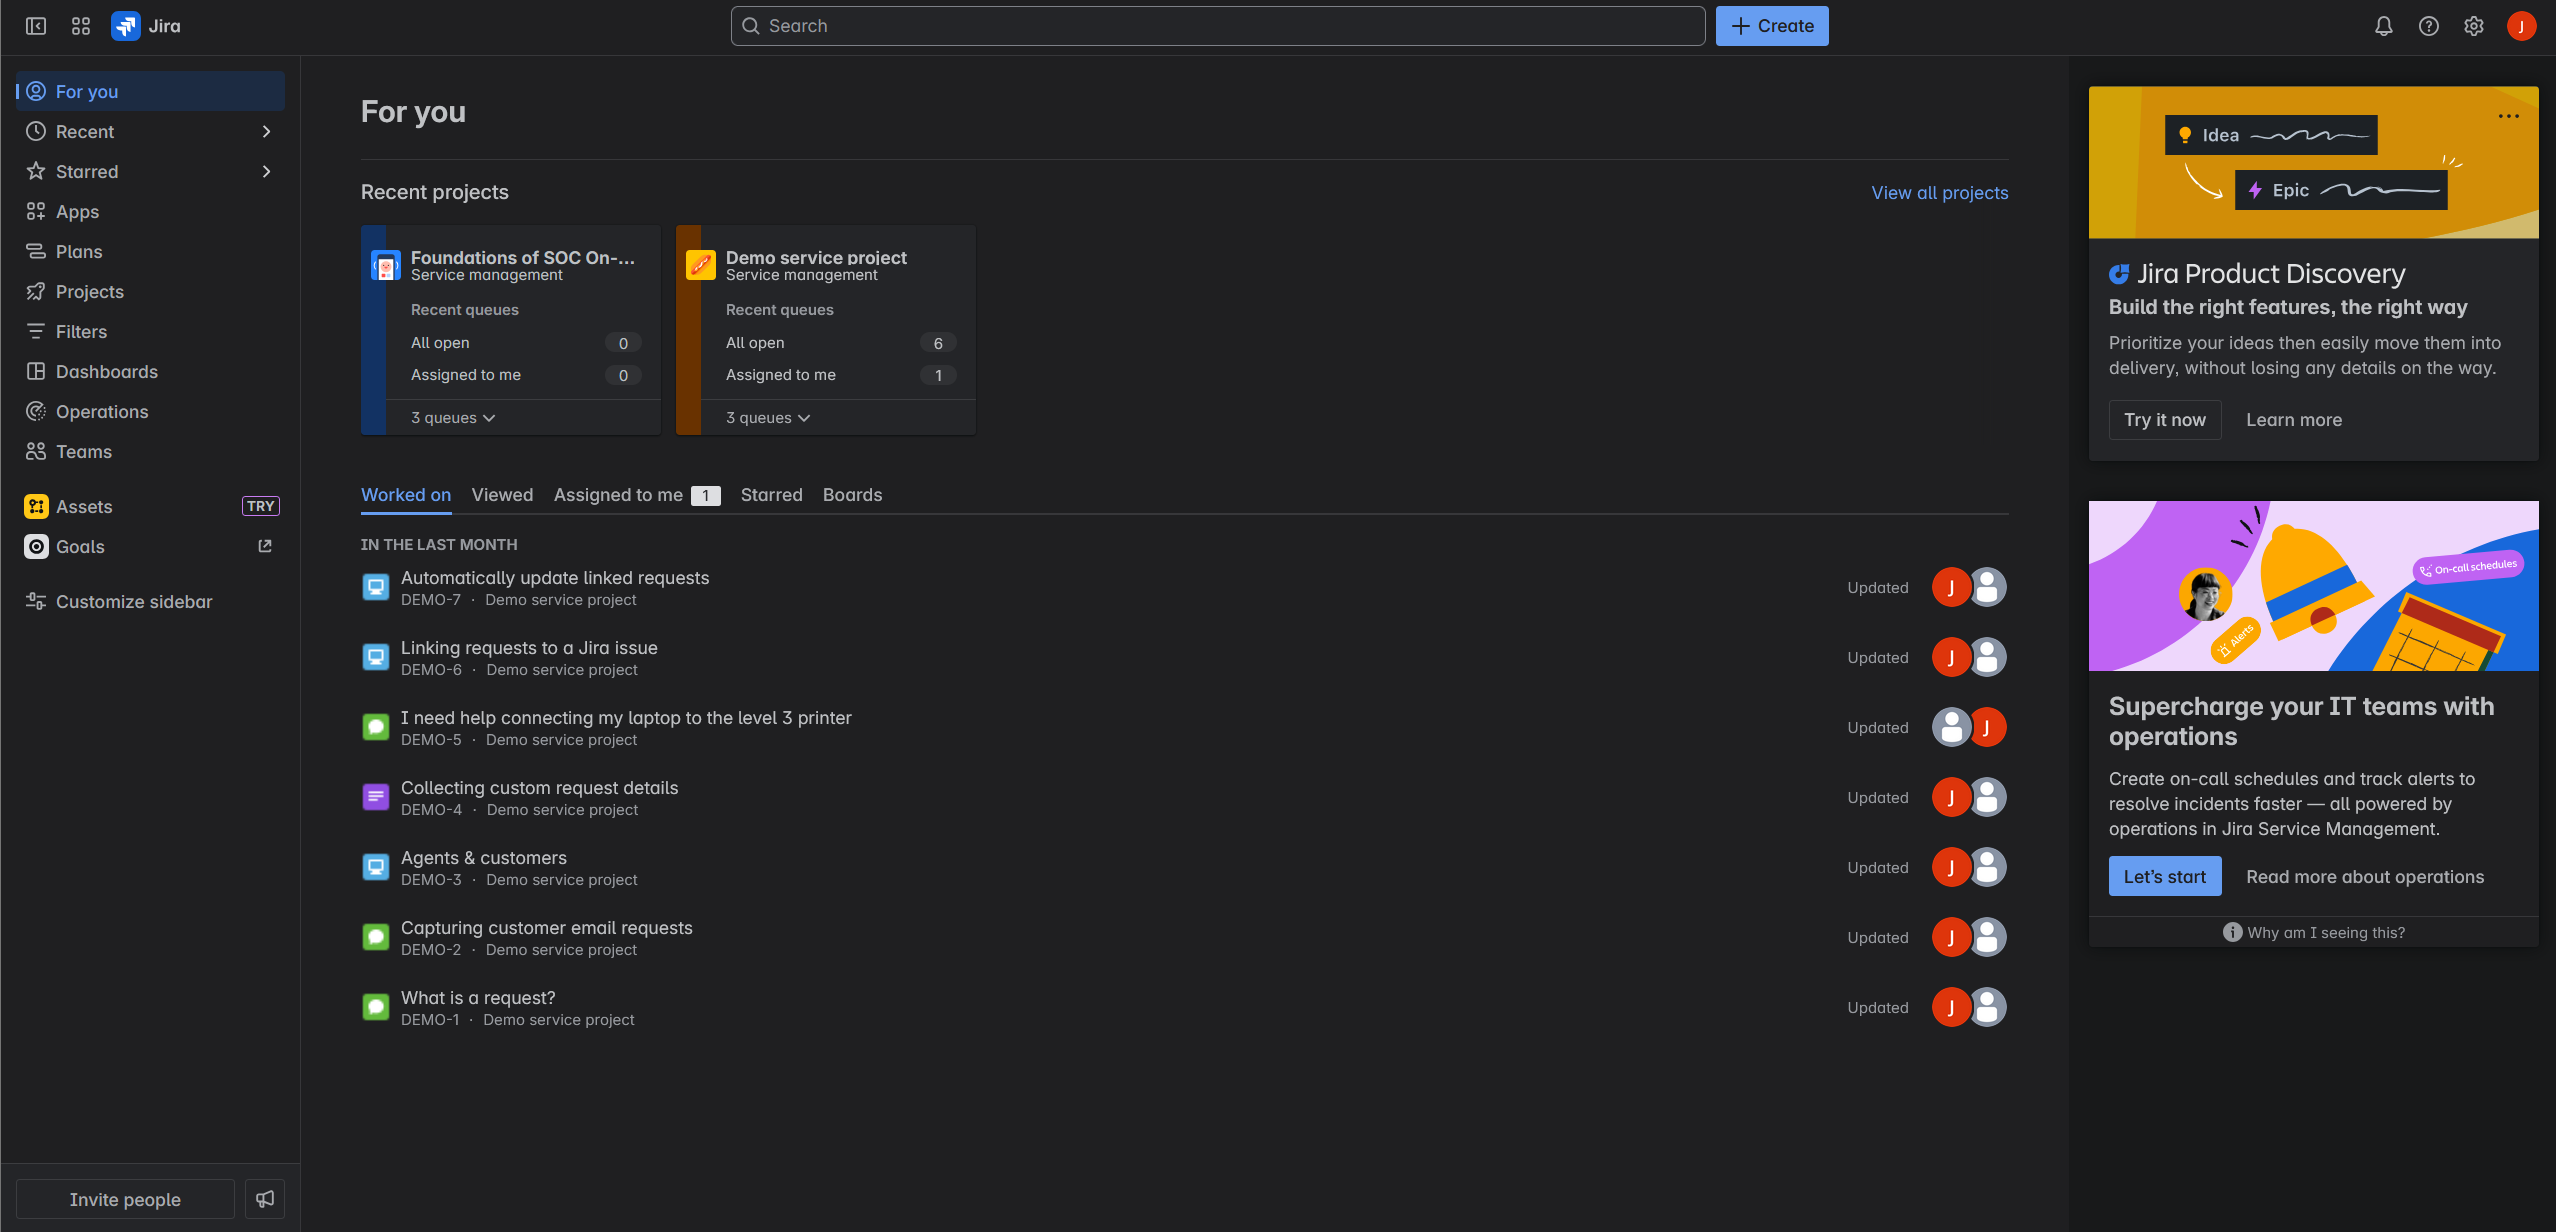Viewport: 2556px width, 1232px height.
Task: Open the user profile avatar in top bar
Action: (2521, 26)
